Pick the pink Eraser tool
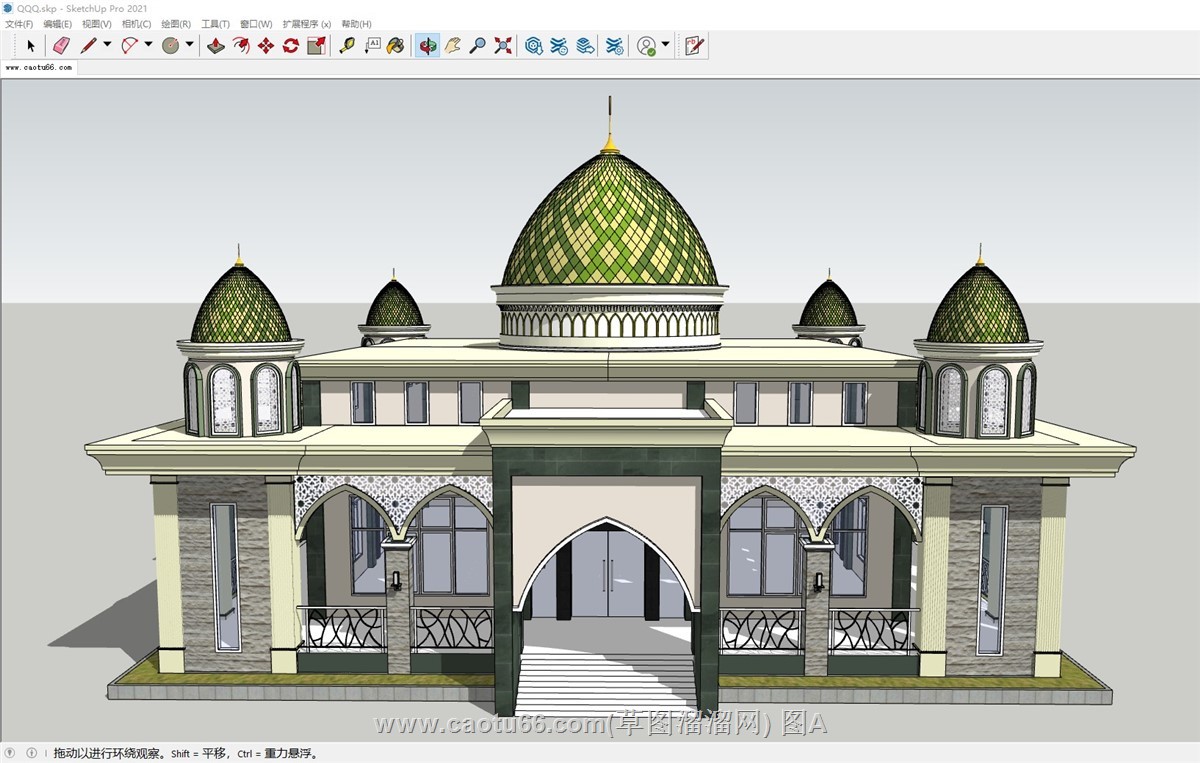Viewport: 1200px width, 763px height. [x=61, y=45]
